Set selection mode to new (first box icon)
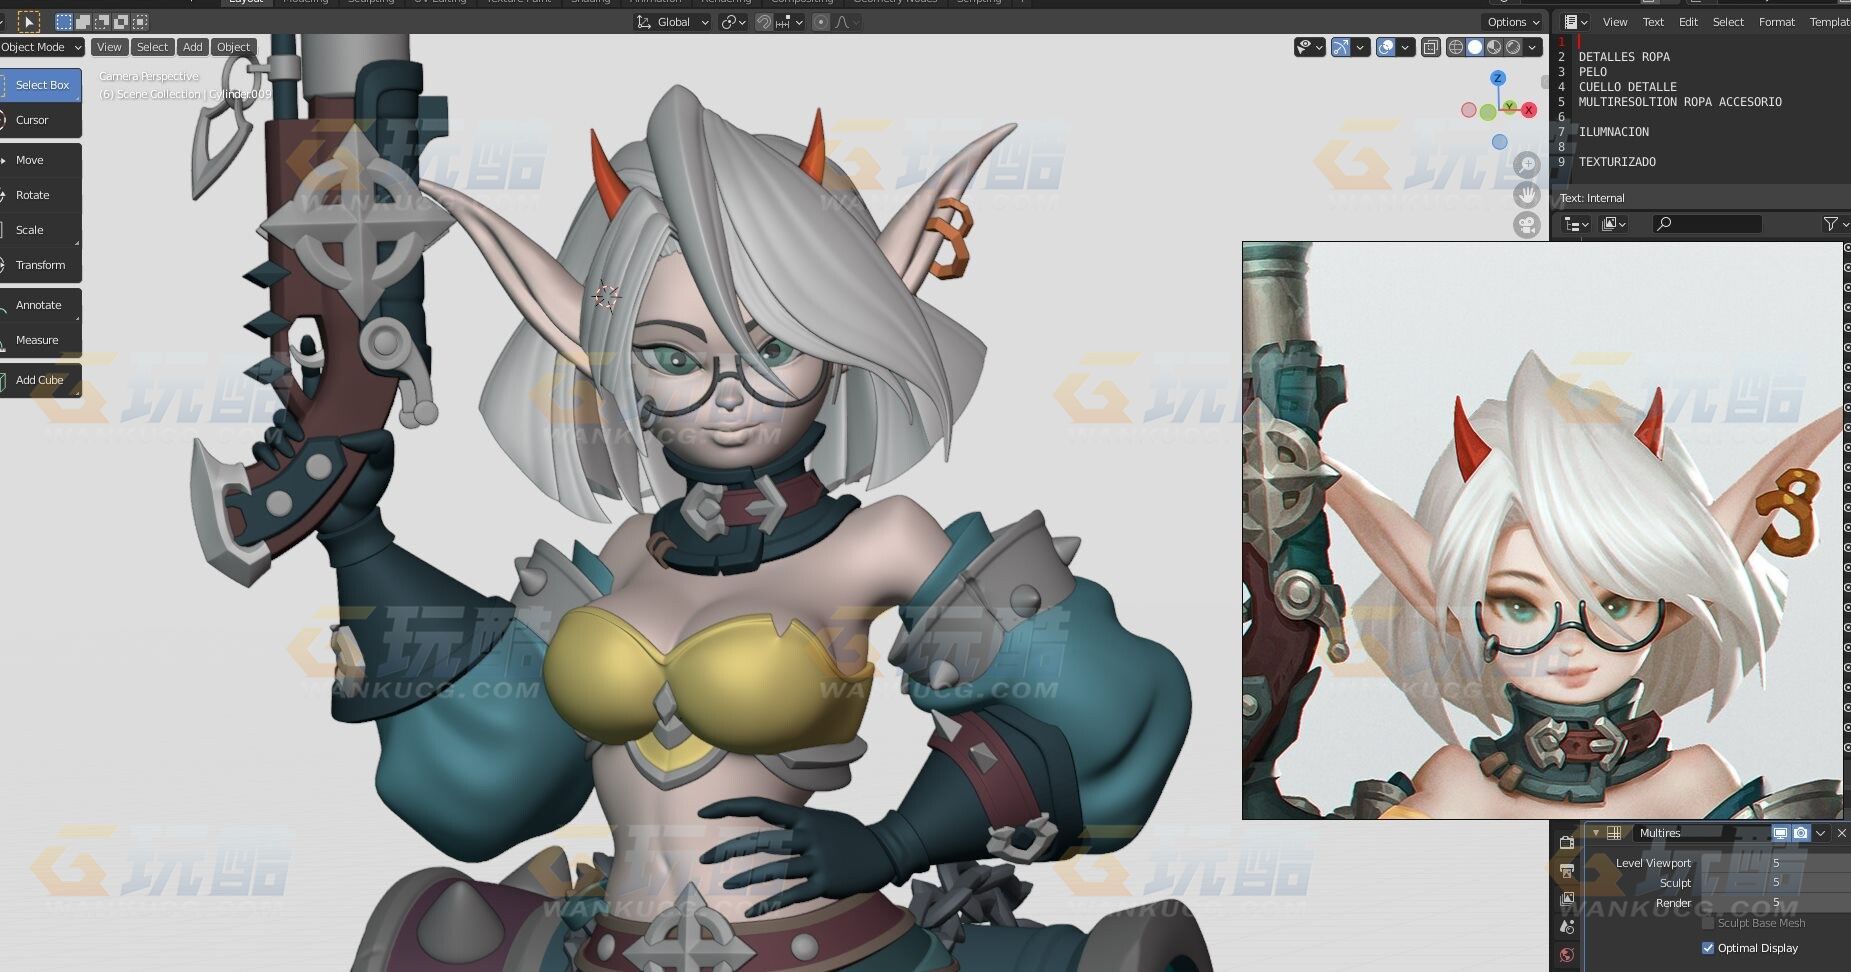1851x972 pixels. (64, 21)
